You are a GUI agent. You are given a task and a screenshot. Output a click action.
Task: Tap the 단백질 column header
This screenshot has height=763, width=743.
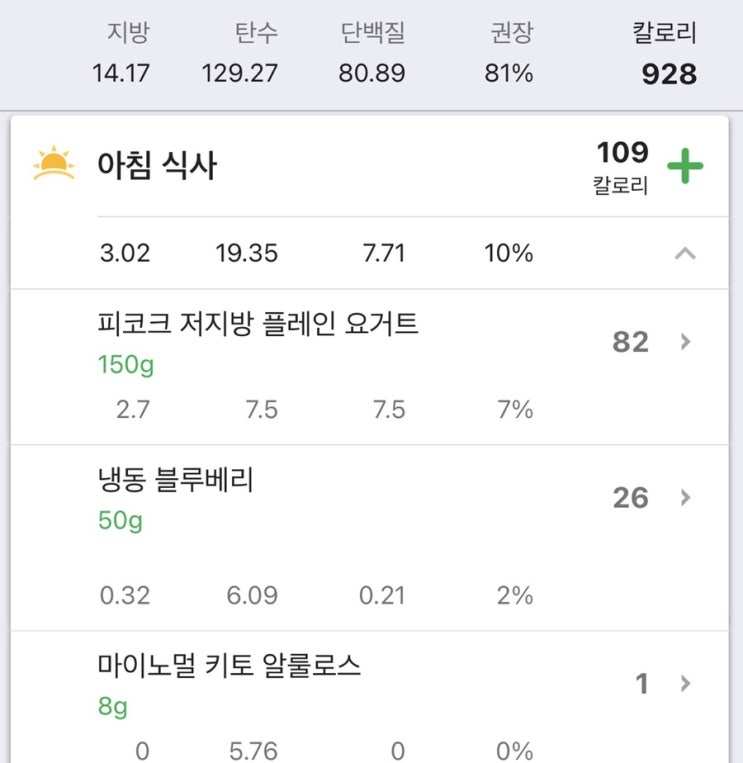tap(372, 33)
